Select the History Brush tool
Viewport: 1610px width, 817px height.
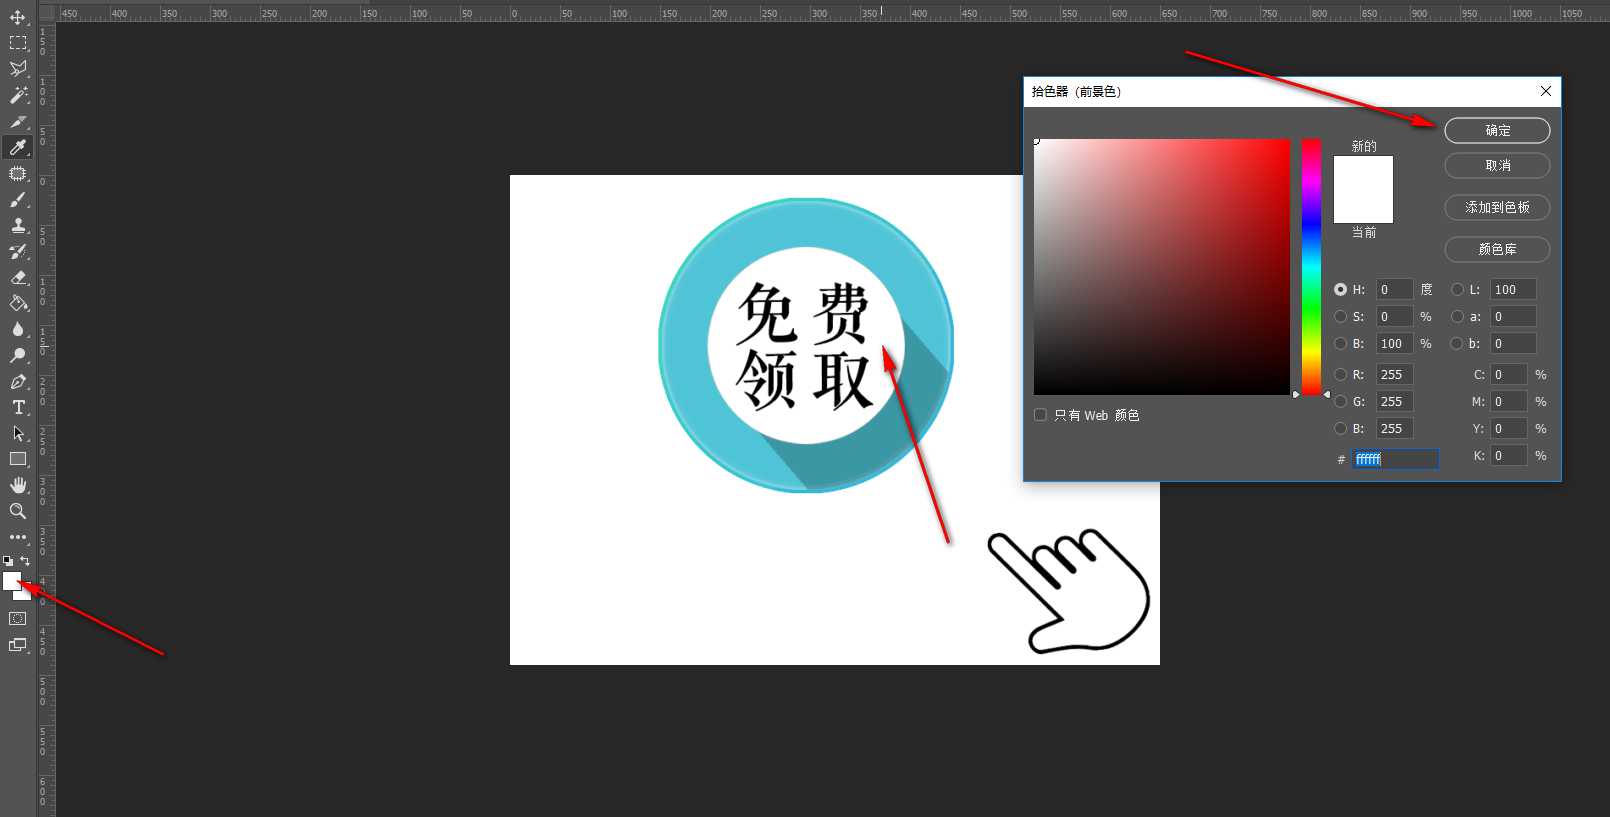click(x=18, y=251)
